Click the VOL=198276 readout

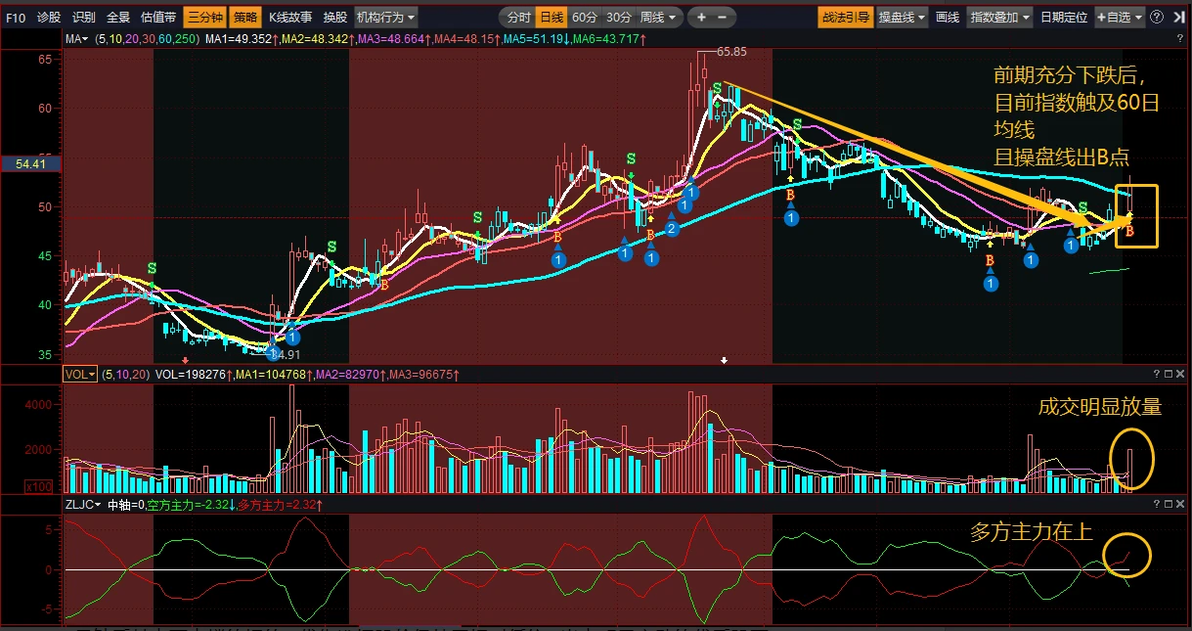point(191,374)
